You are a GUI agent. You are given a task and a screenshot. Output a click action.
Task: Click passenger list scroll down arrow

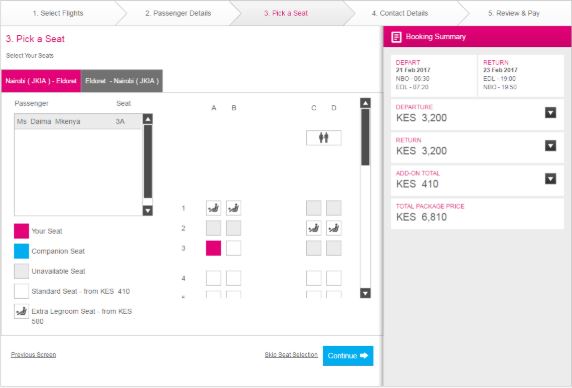148,210
